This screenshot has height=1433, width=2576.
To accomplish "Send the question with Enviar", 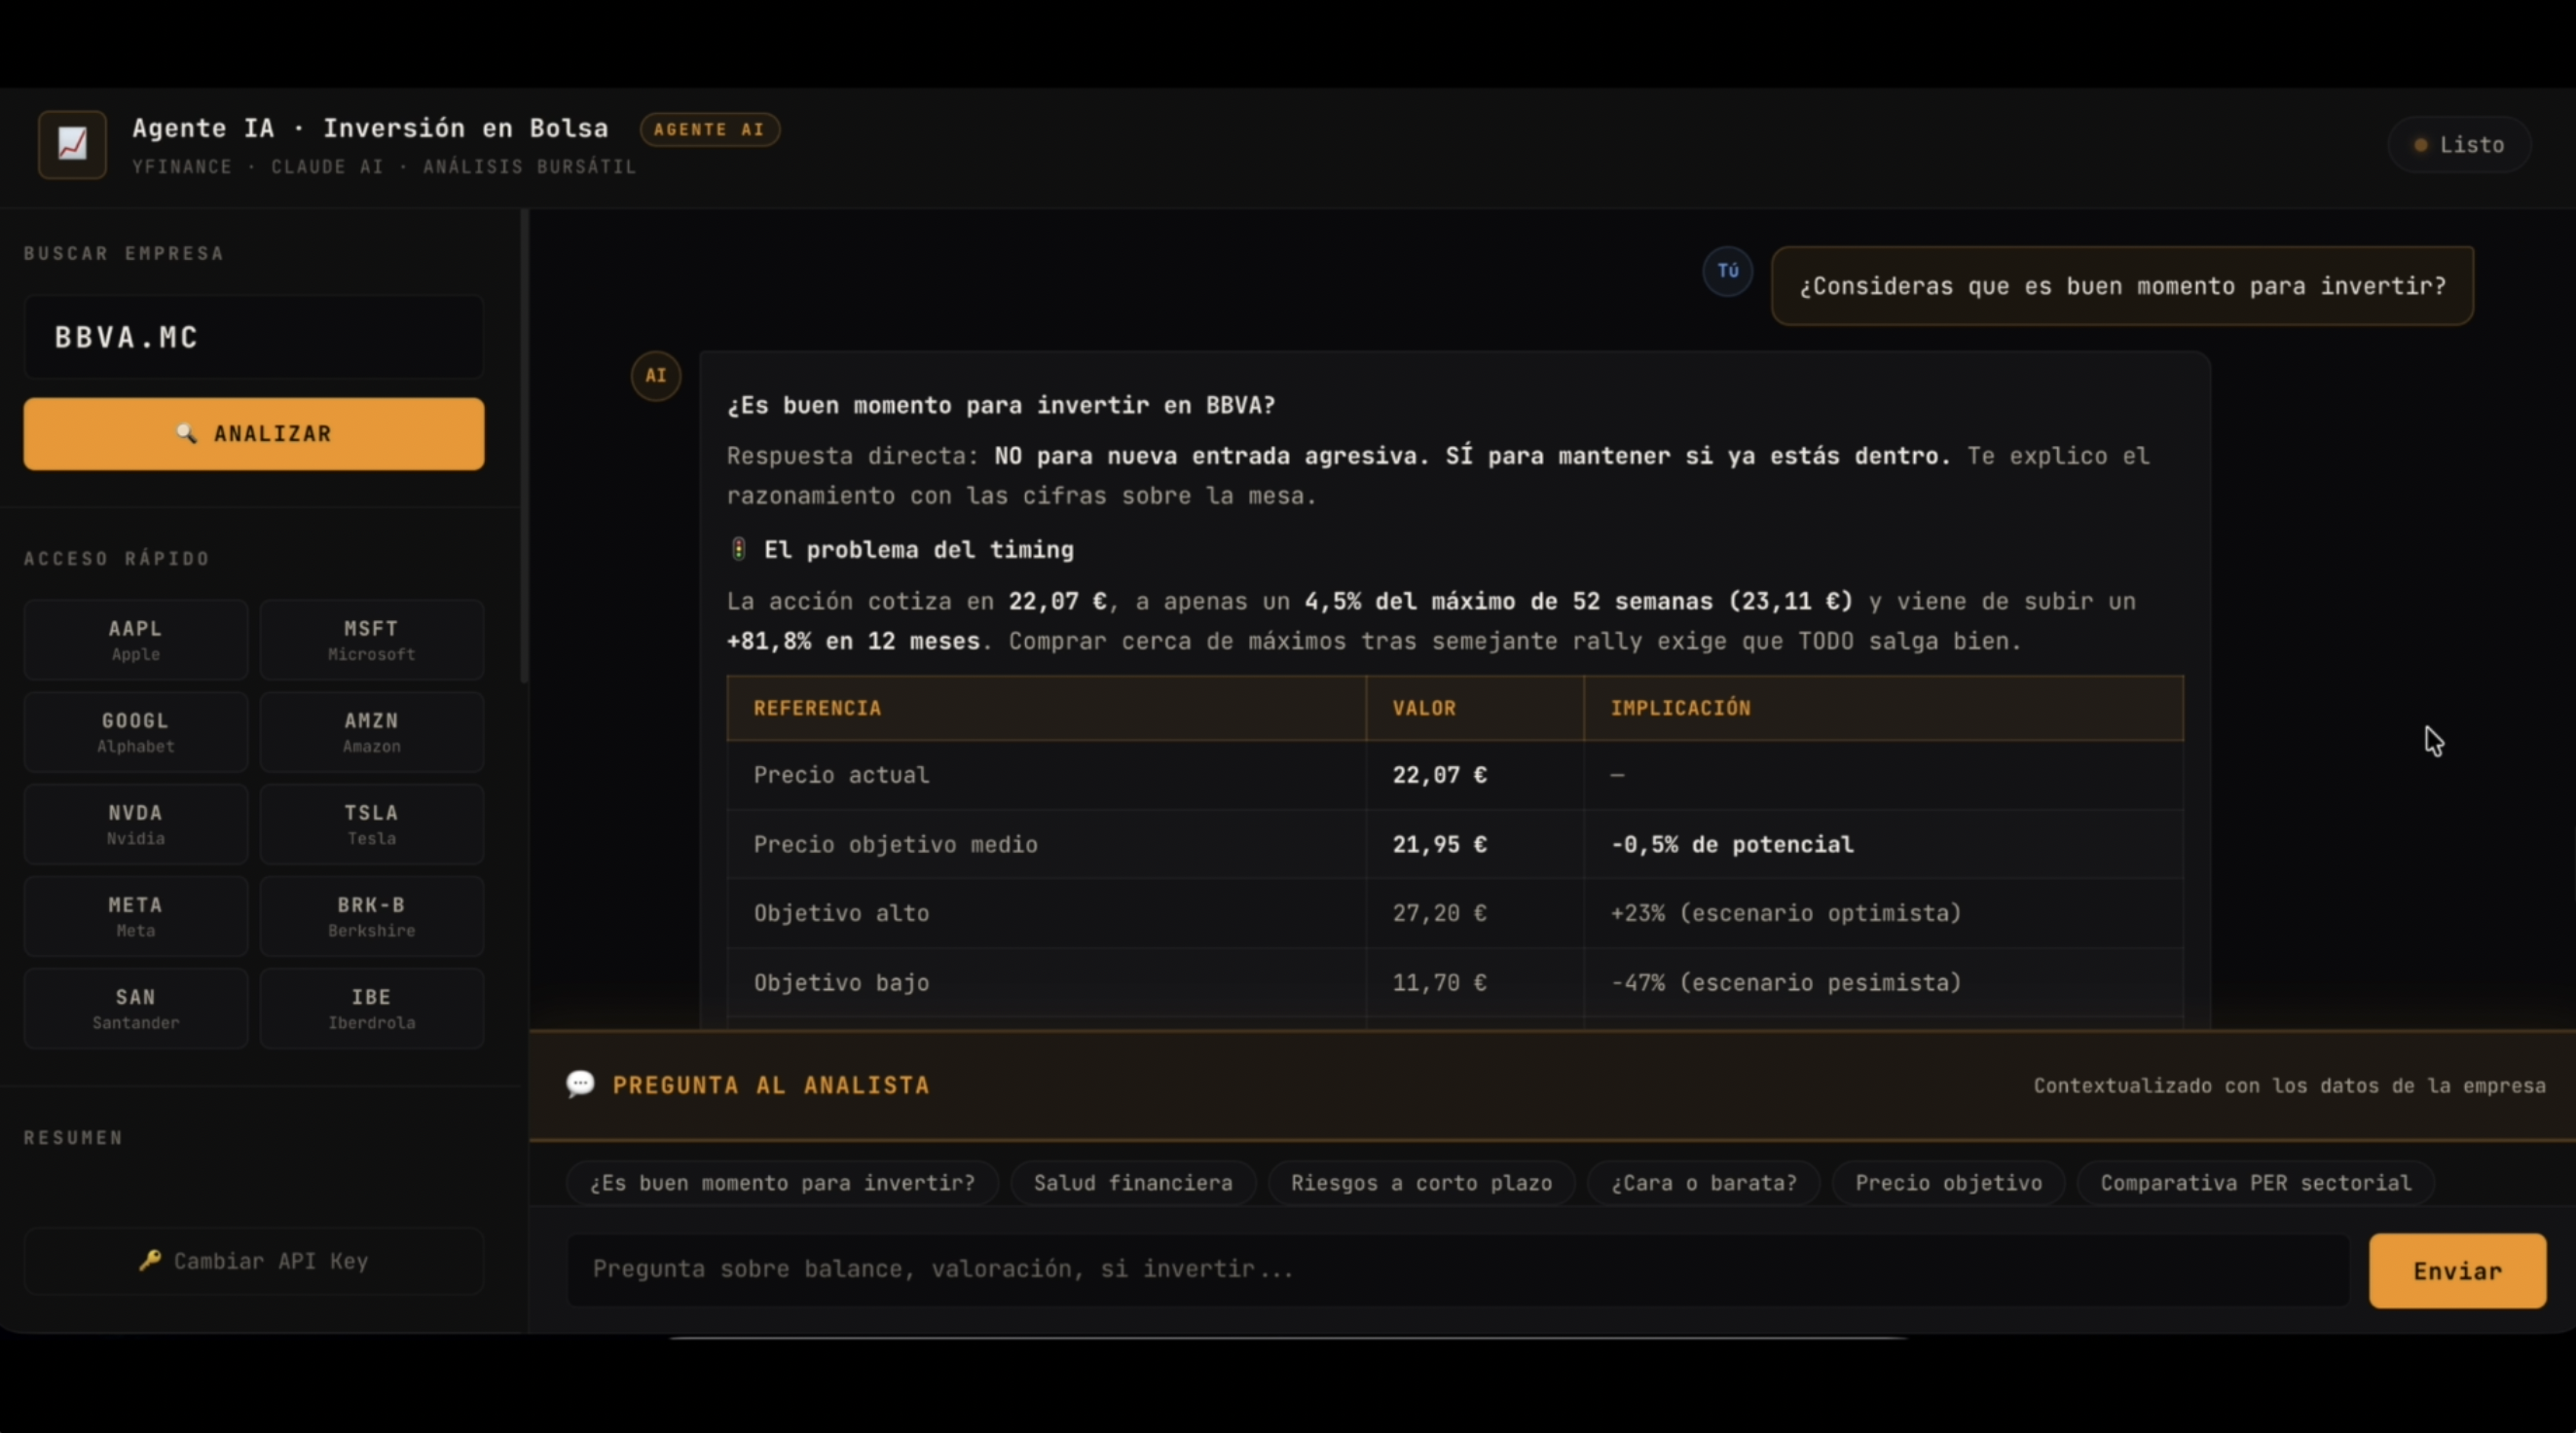I will (2457, 1271).
